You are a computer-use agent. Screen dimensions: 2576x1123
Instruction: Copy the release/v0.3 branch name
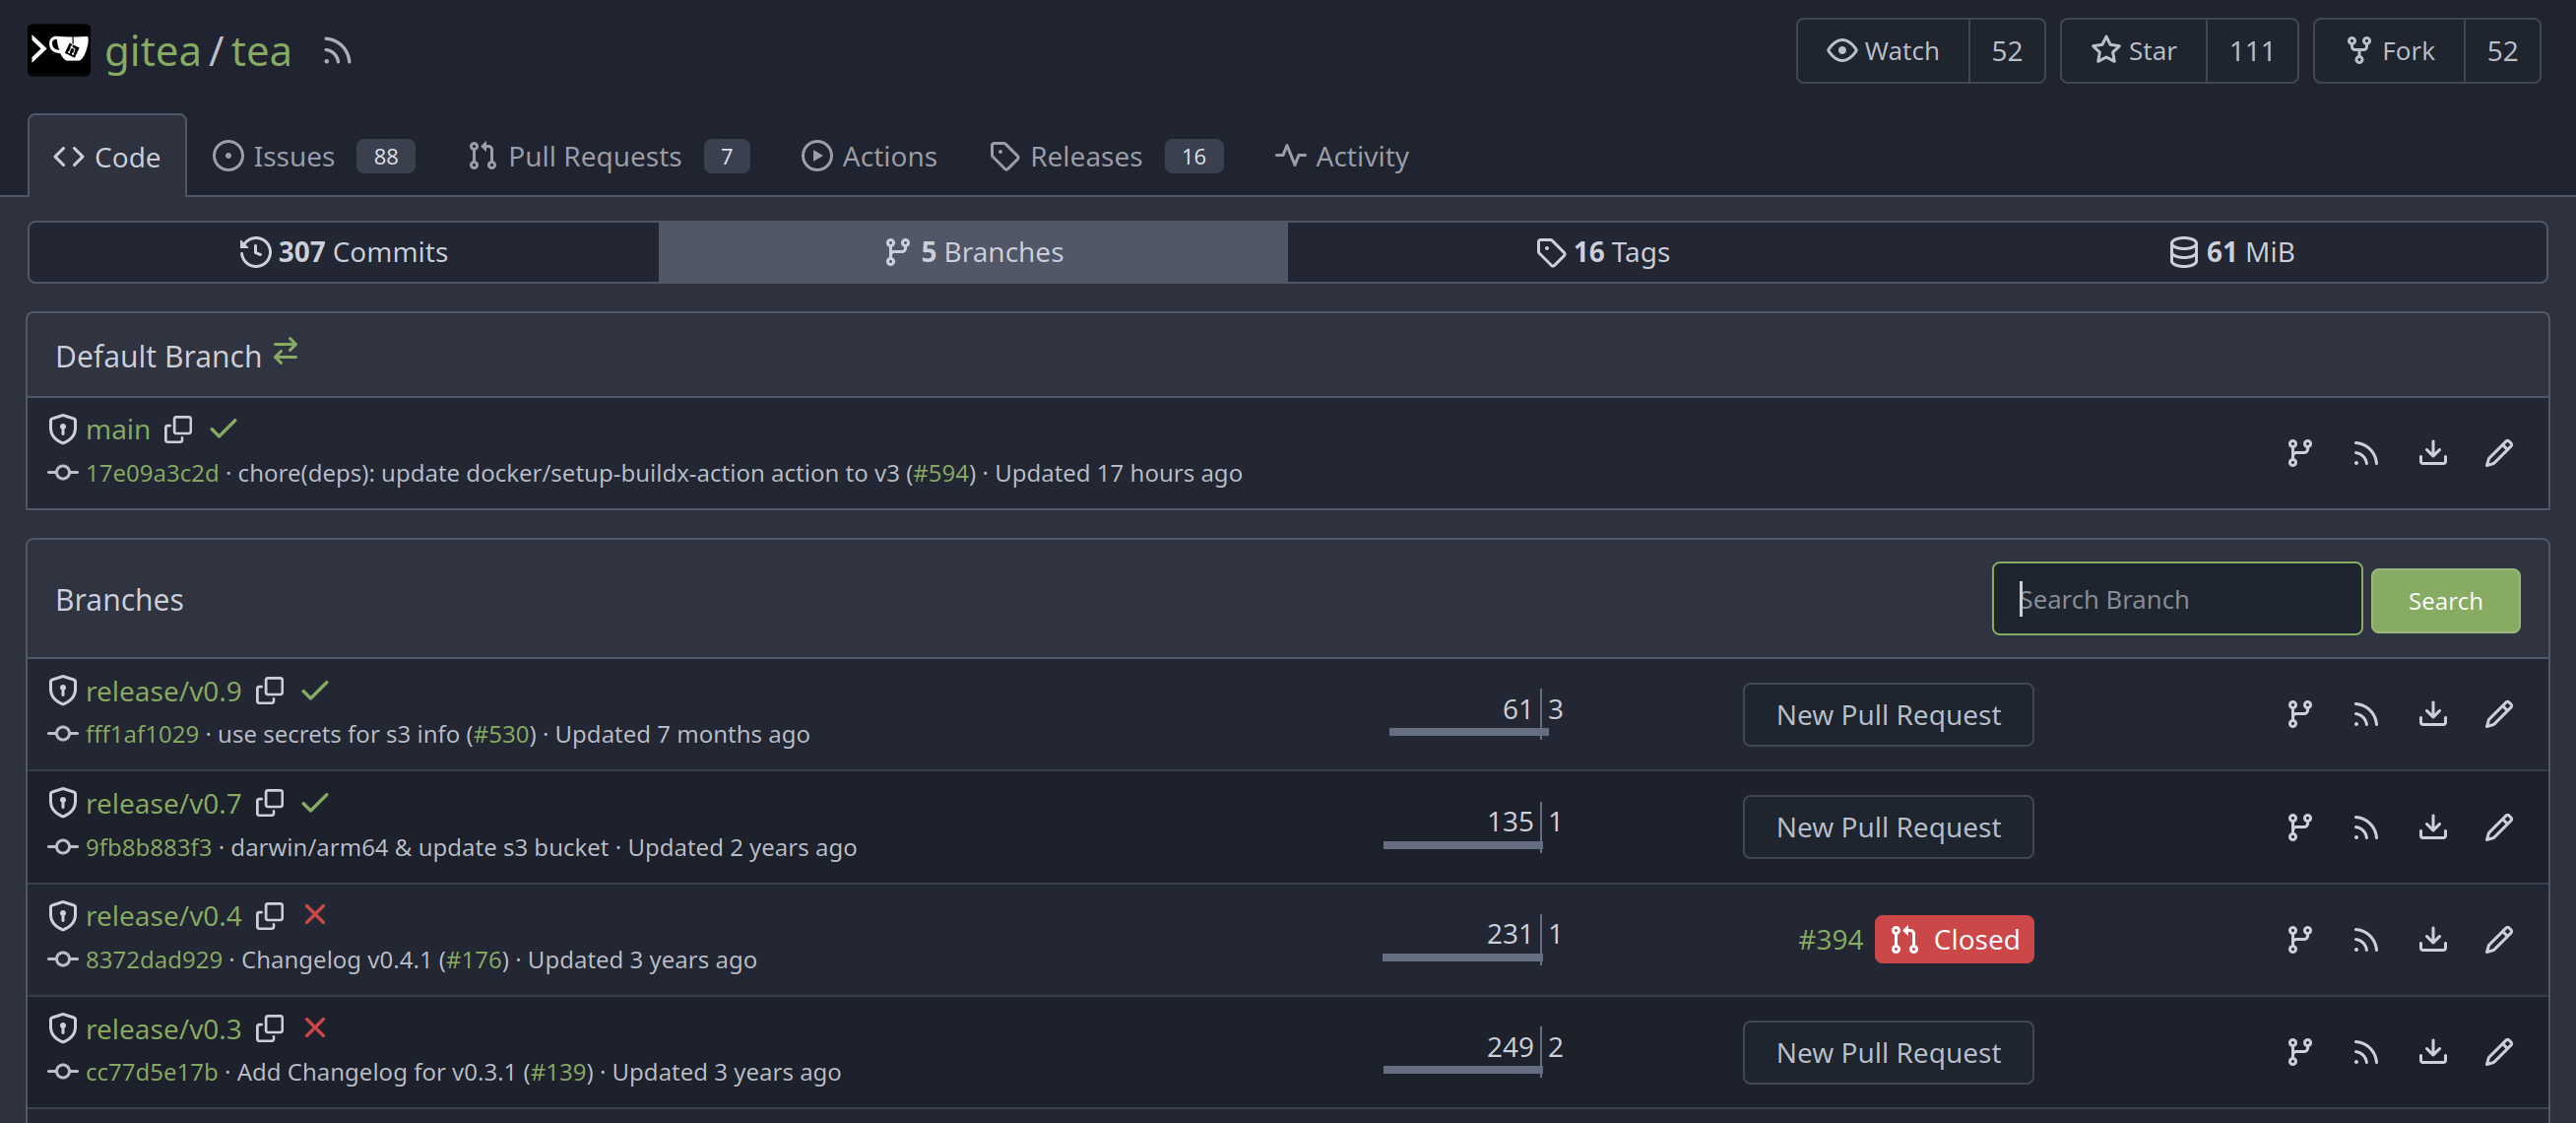tap(270, 1028)
